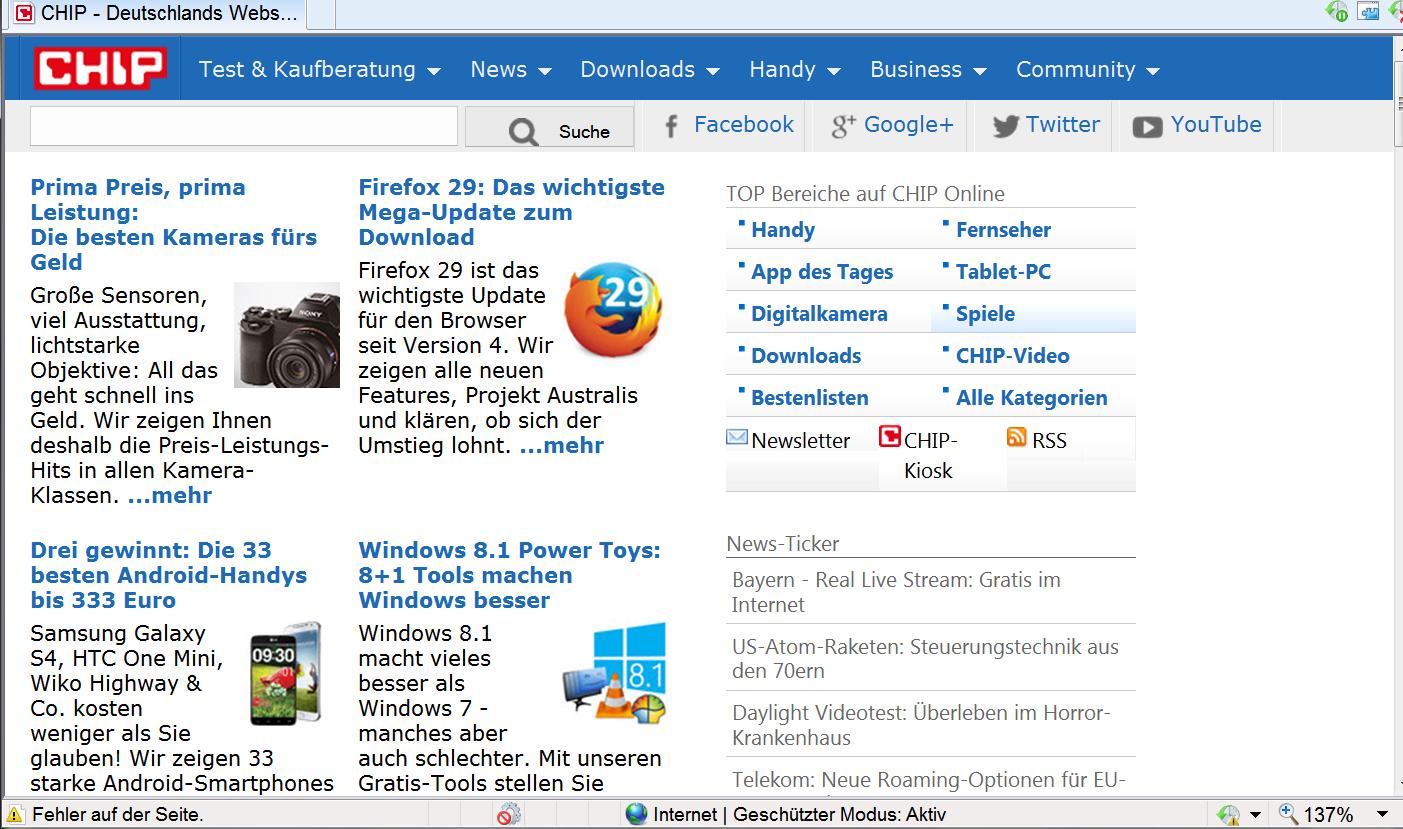
Task: Open the Tablet-PC category link
Action: 1003,272
